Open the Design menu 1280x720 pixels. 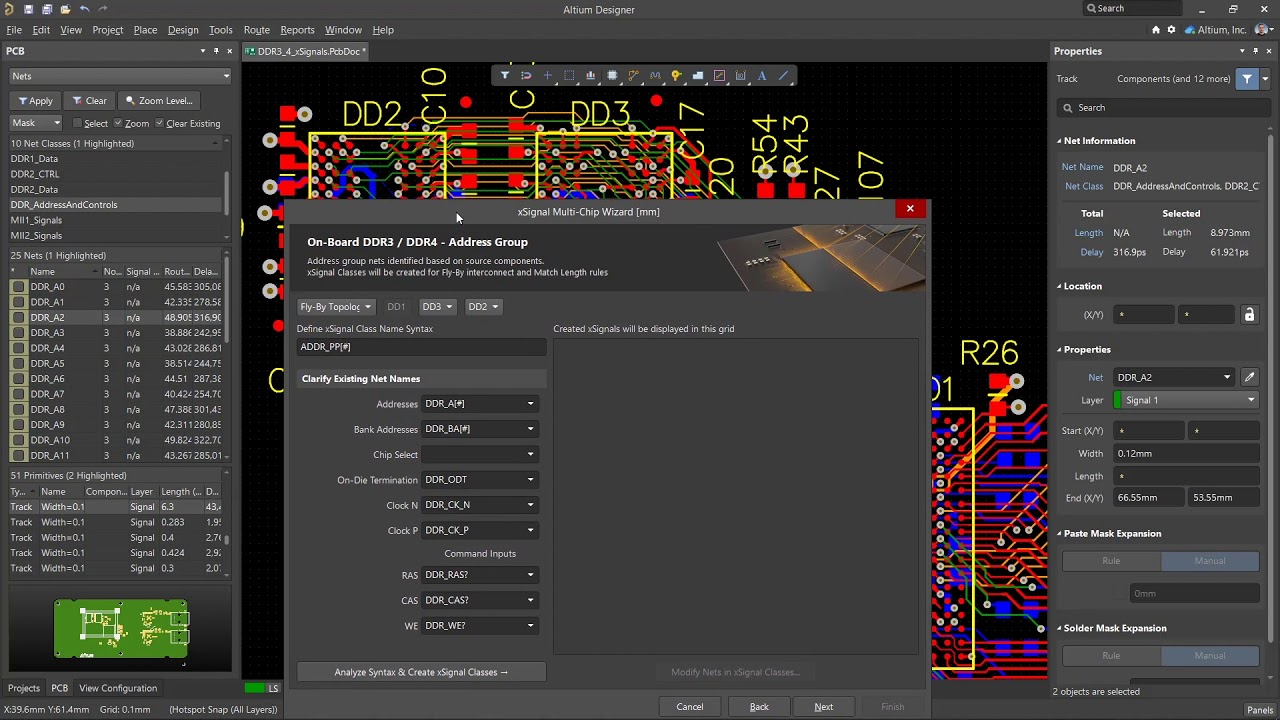coord(183,30)
